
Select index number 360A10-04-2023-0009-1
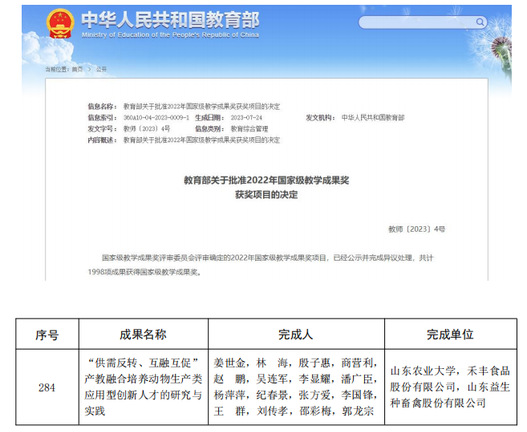click(x=156, y=118)
